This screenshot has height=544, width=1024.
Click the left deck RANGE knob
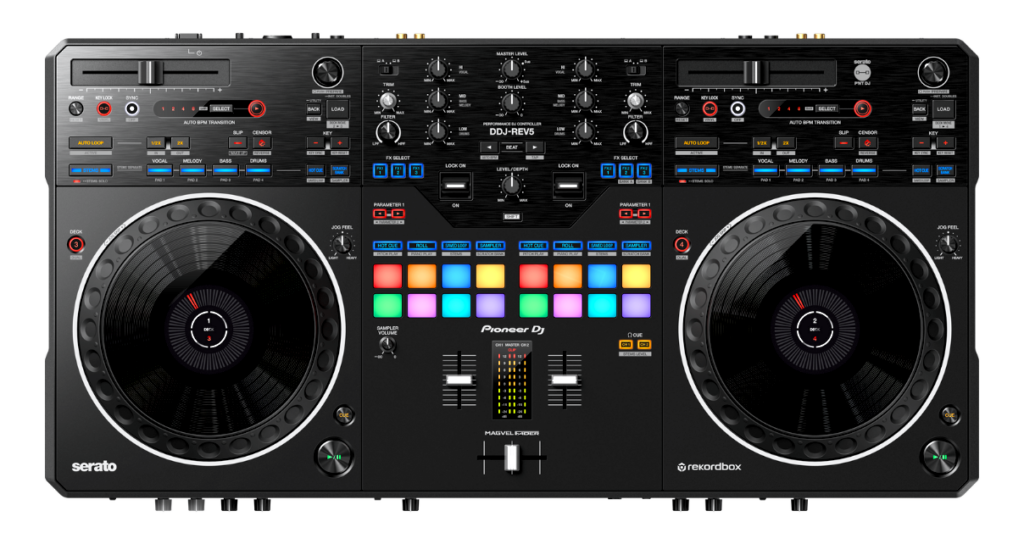[x=76, y=109]
